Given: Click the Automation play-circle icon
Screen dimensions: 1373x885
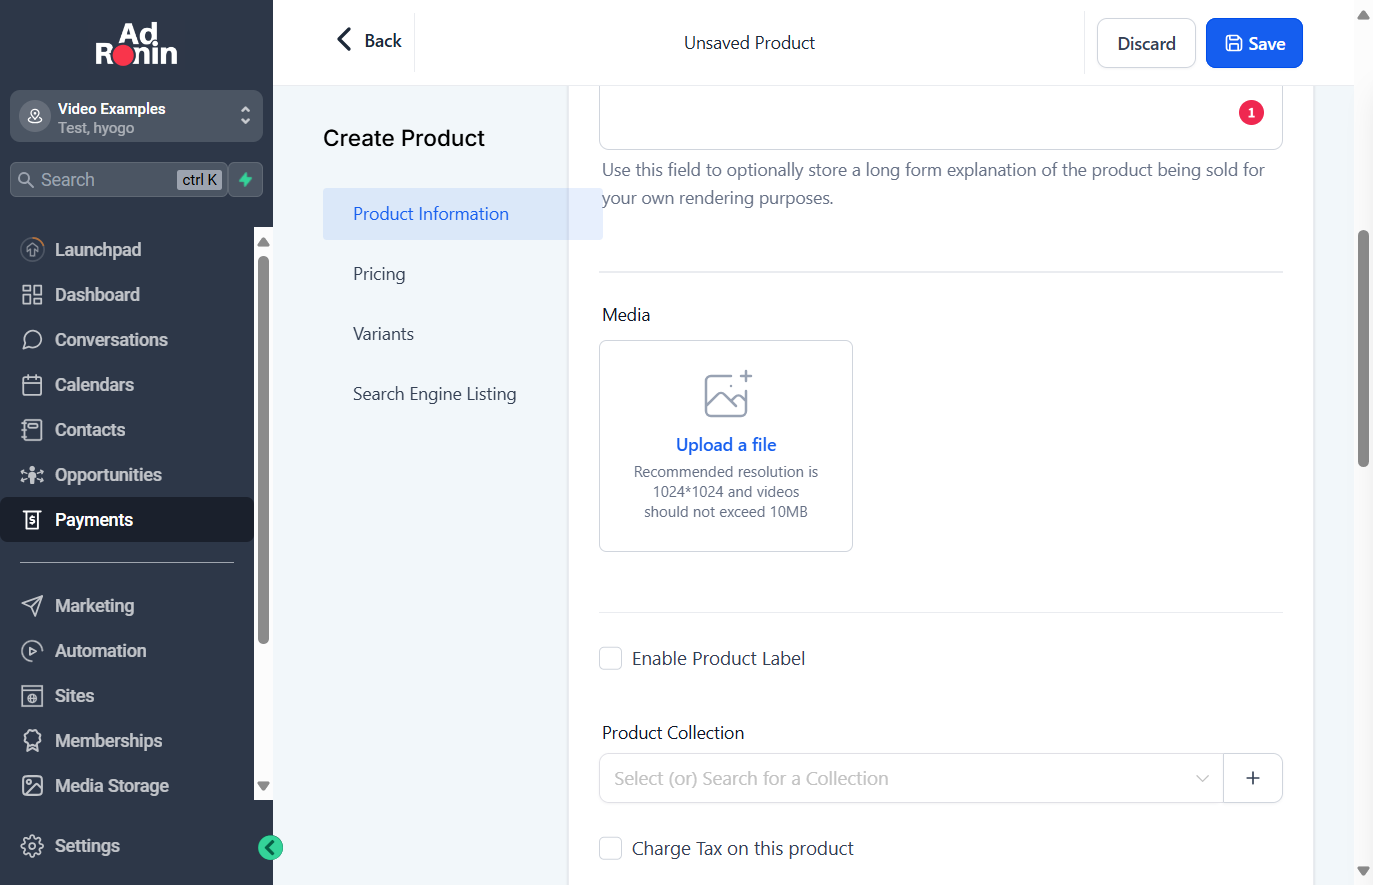Looking at the screenshot, I should click(x=32, y=650).
